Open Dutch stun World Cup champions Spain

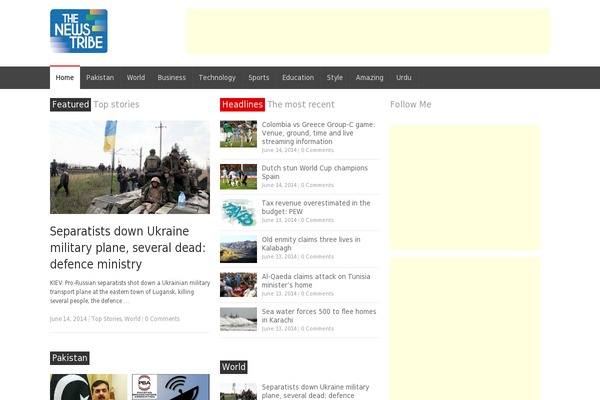click(315, 172)
